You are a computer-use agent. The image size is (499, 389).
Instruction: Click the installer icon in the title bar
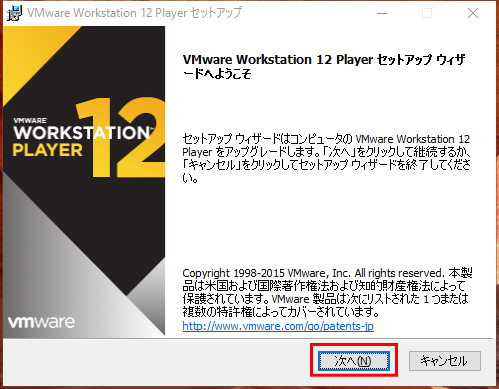click(14, 13)
